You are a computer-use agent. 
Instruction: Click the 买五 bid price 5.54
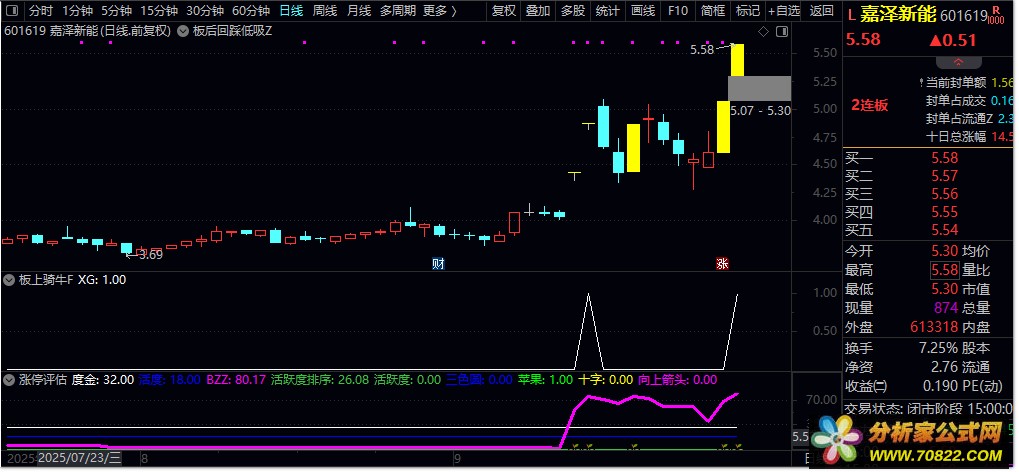(944, 230)
